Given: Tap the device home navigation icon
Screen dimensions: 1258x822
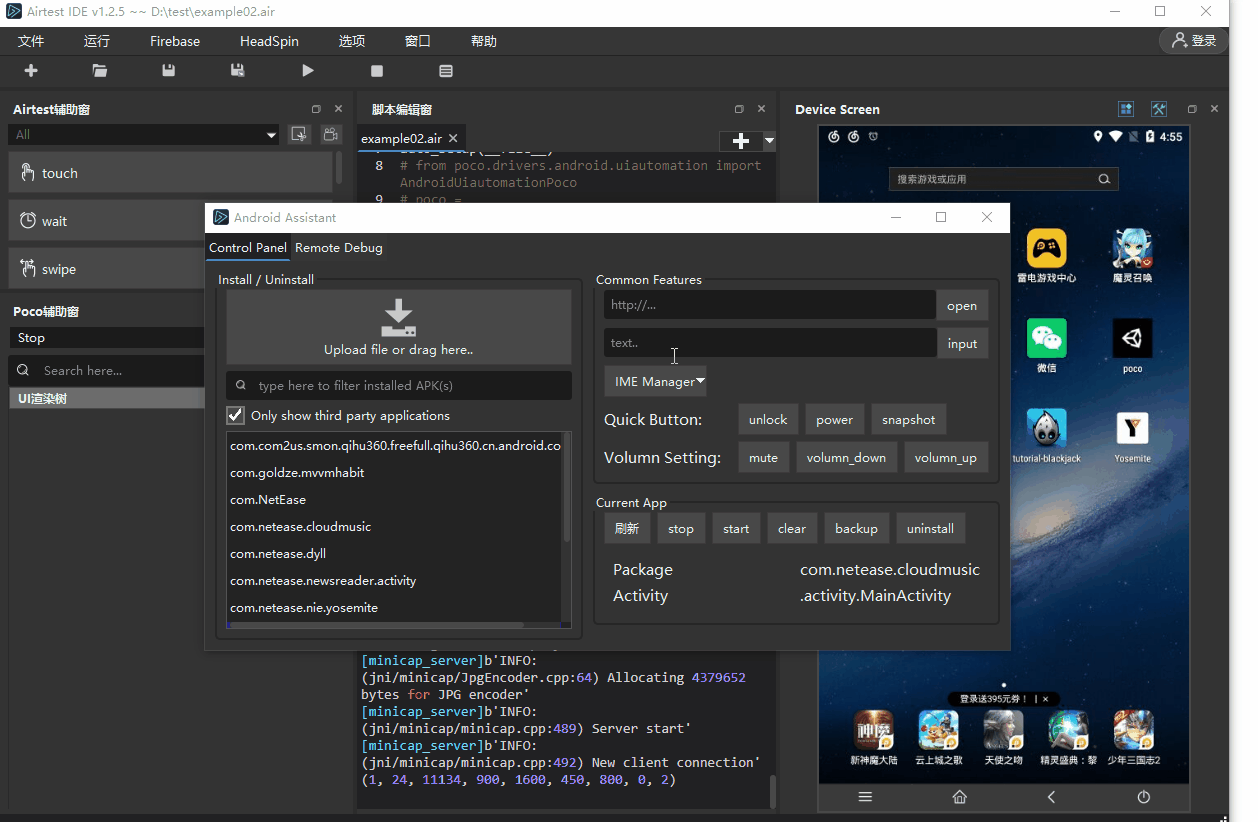Looking at the screenshot, I should point(959,797).
